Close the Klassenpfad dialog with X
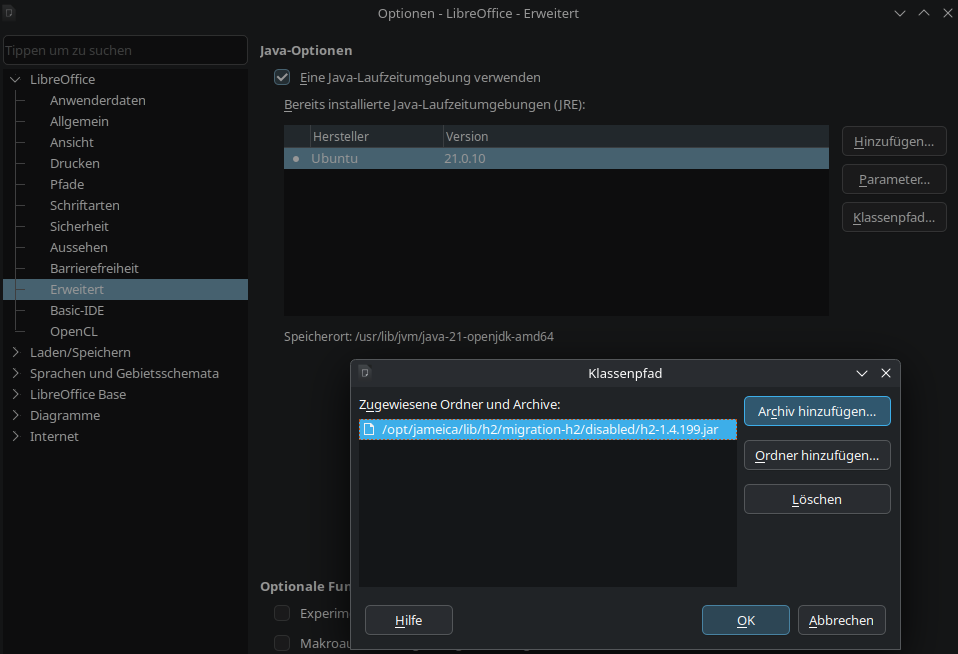The height and width of the screenshot is (654, 958). 885,373
